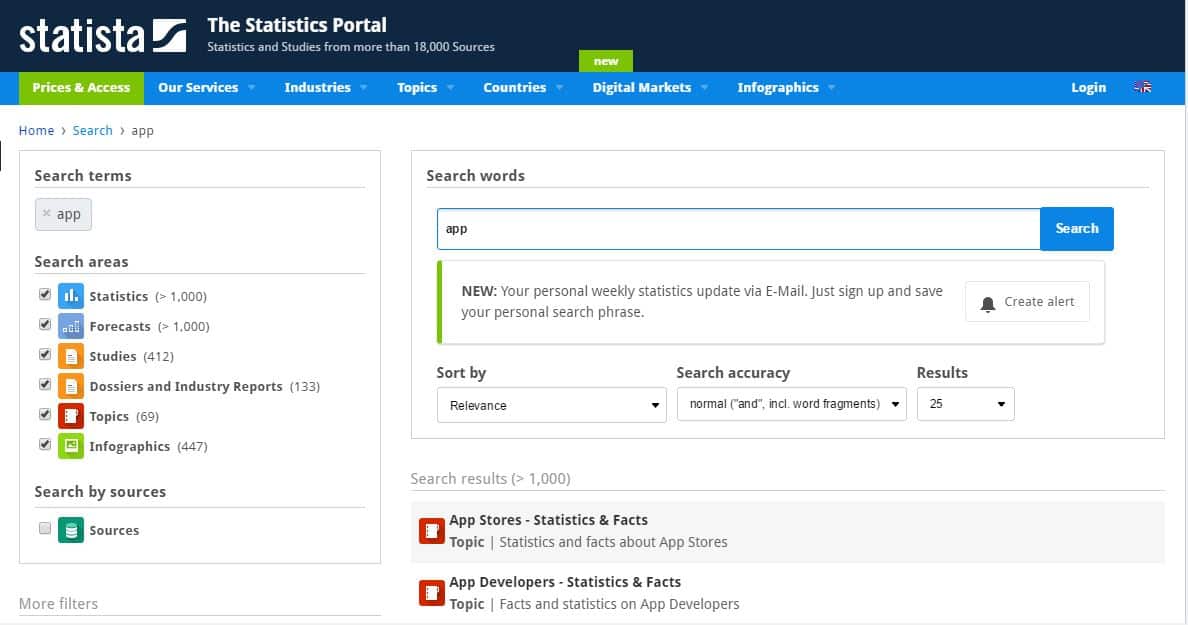Open App Developers - Statistics & Facts result
Image resolution: width=1188 pixels, height=625 pixels.
coord(565,582)
